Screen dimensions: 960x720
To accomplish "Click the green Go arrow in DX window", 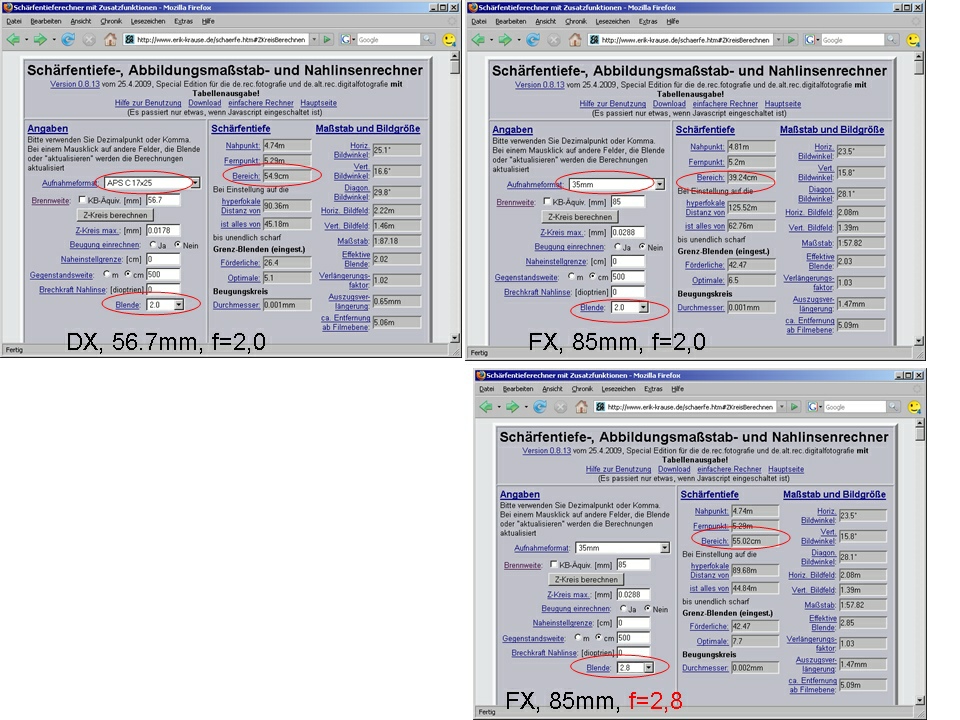I will coord(327,40).
